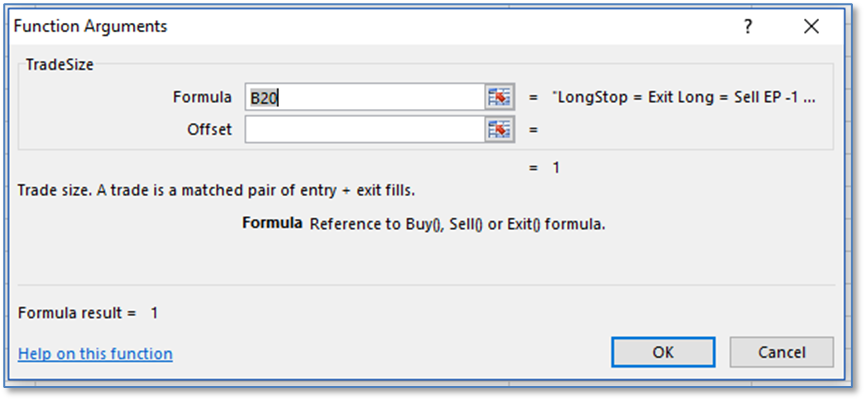Click the computed result value under Offset
866x400 pixels.
click(556, 167)
